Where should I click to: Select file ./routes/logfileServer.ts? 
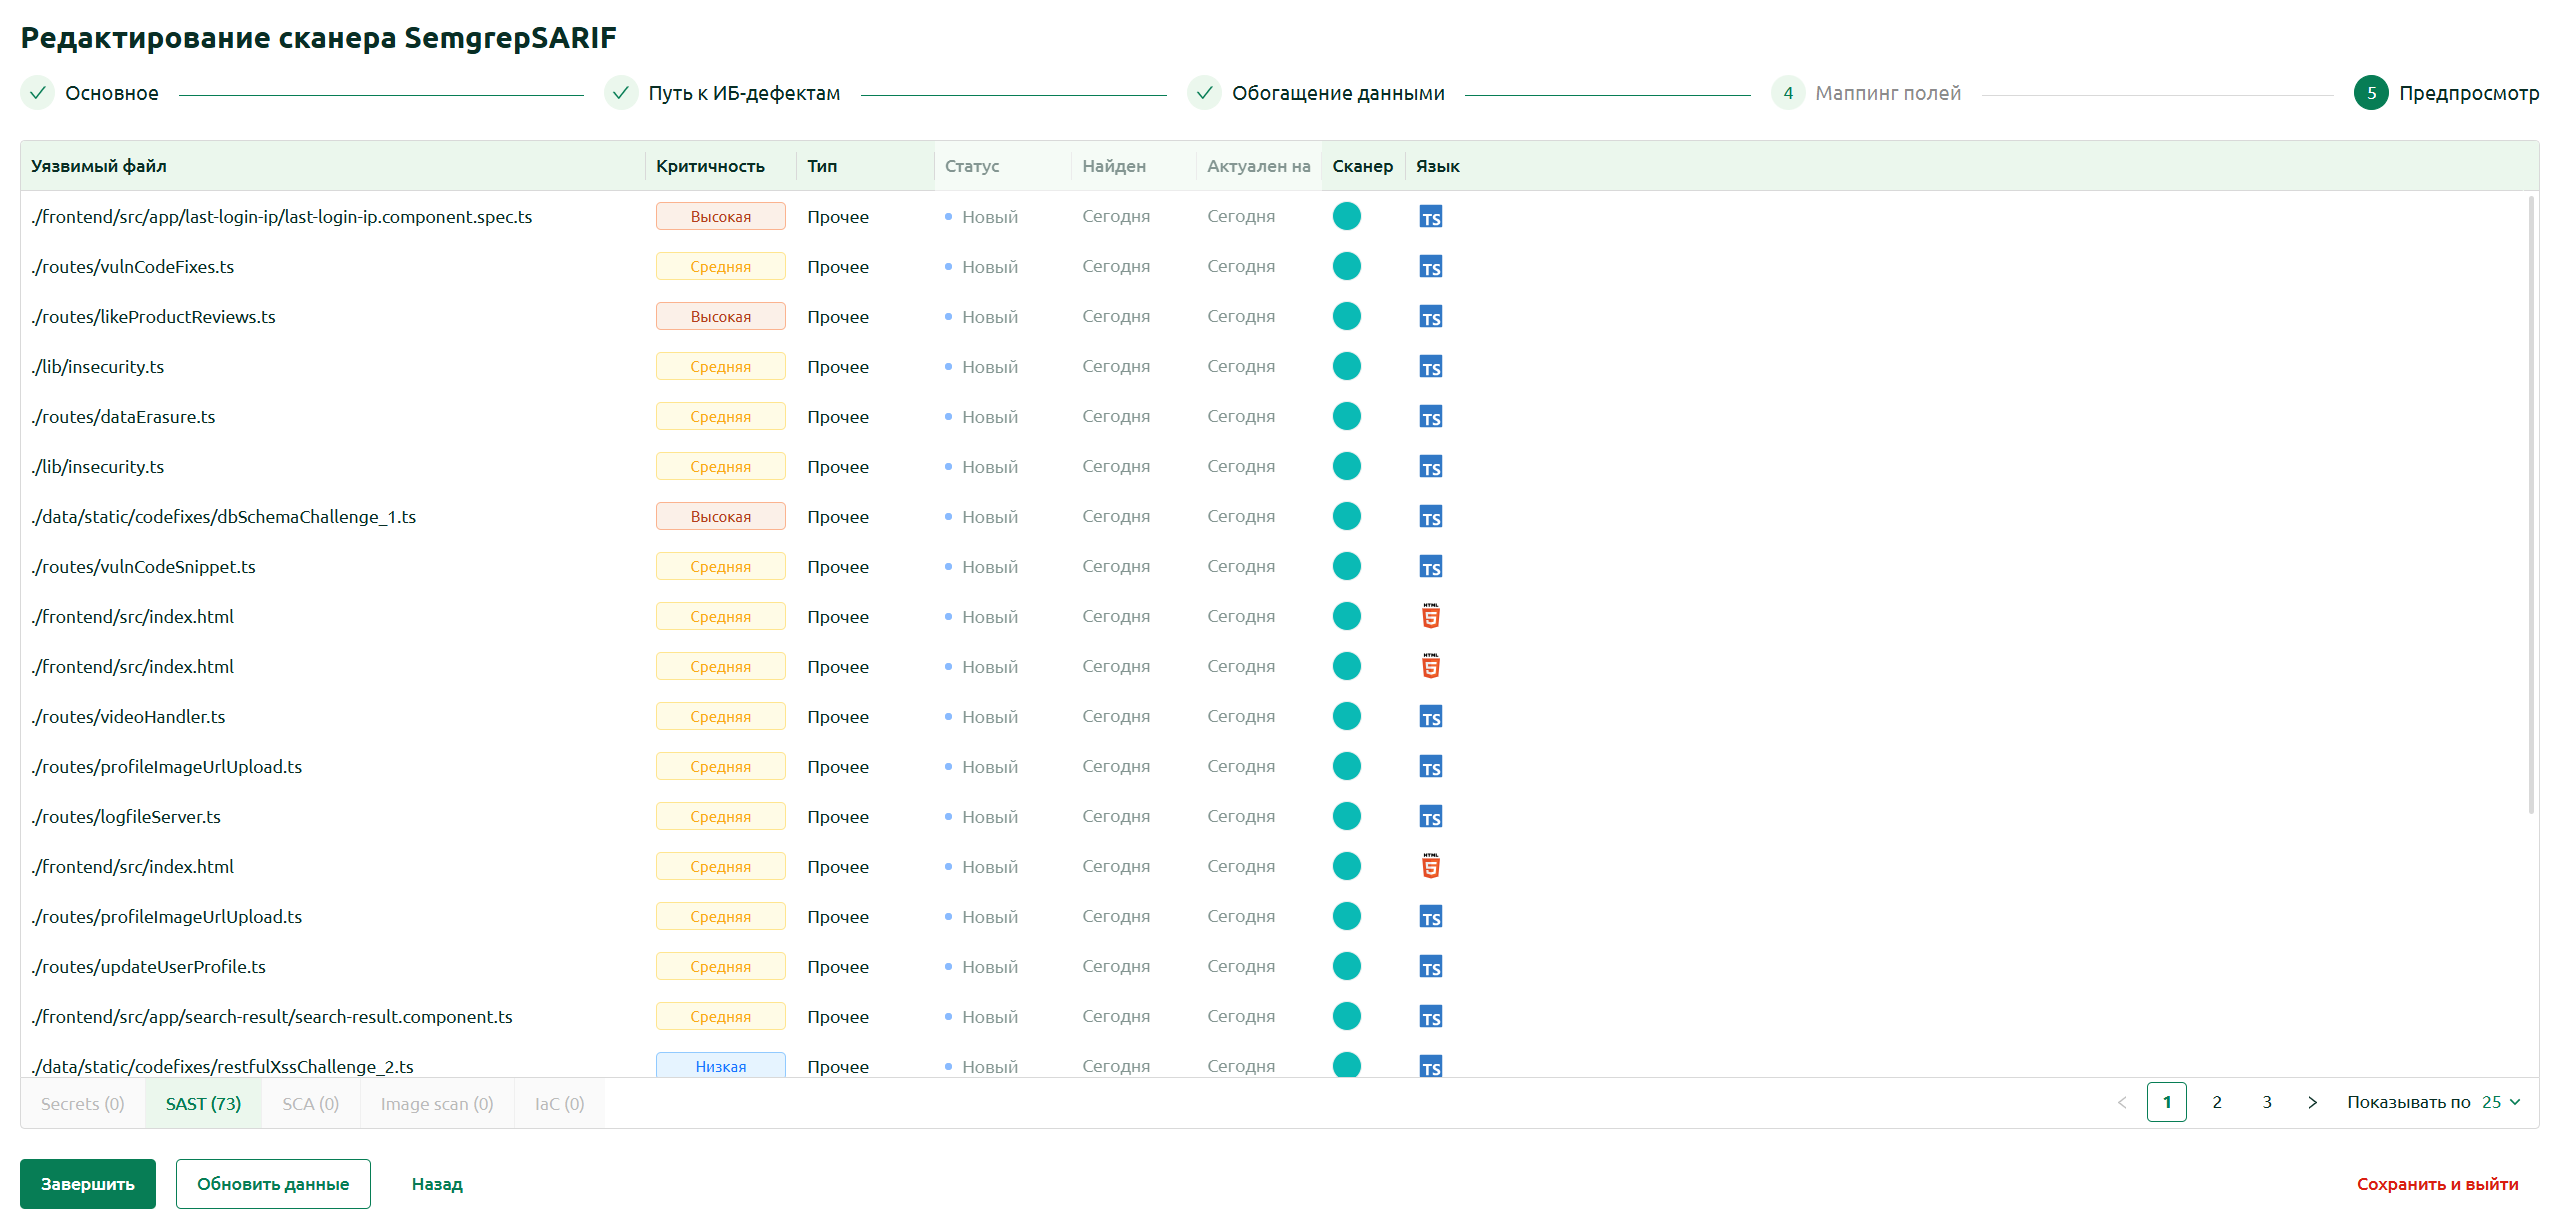pyautogui.click(x=126, y=816)
